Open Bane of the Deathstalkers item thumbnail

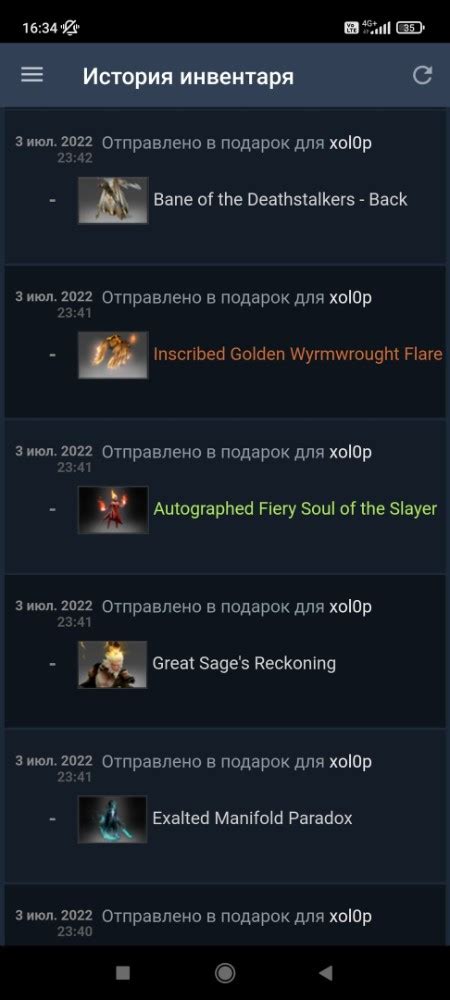113,200
